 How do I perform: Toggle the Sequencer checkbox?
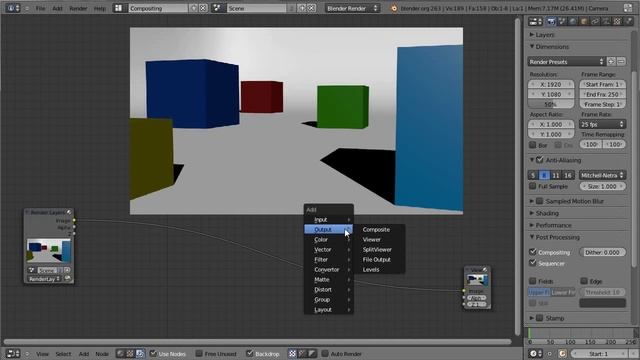click(533, 263)
